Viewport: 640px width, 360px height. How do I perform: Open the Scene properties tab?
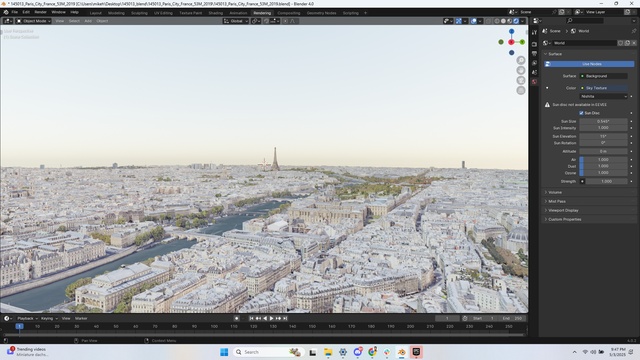(534, 72)
